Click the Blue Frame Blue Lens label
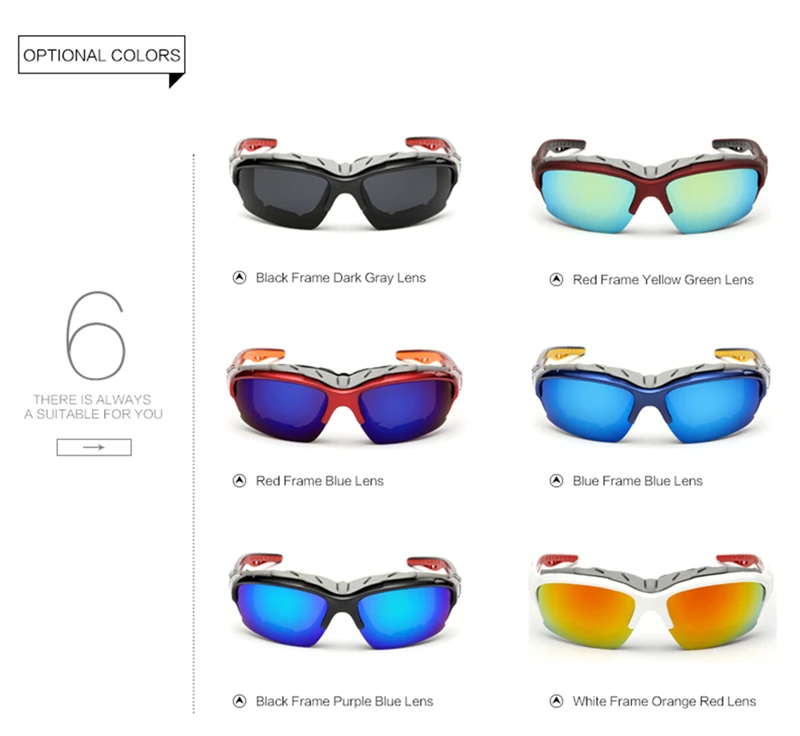Screen dimensions: 800x736 tap(637, 481)
